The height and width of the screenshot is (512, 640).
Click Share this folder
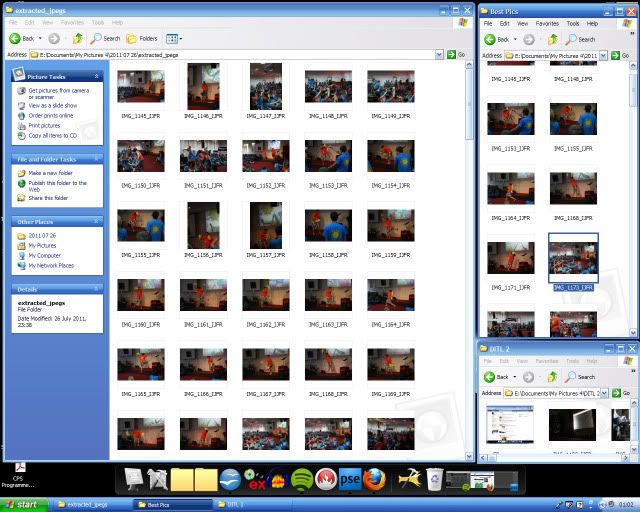pos(48,198)
